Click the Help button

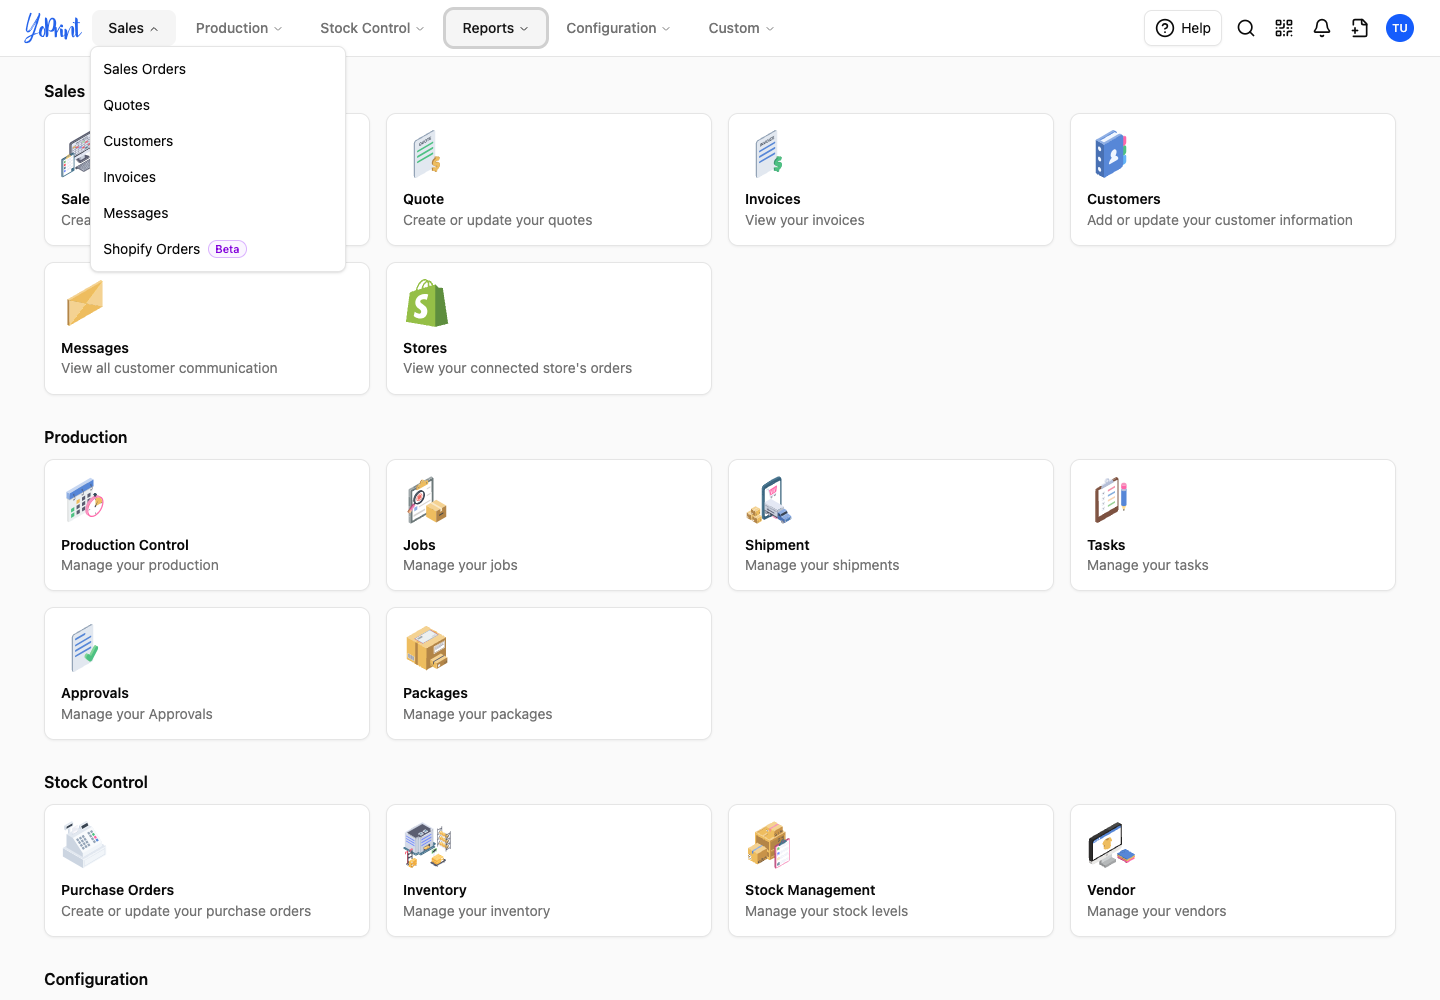[x=1183, y=28]
